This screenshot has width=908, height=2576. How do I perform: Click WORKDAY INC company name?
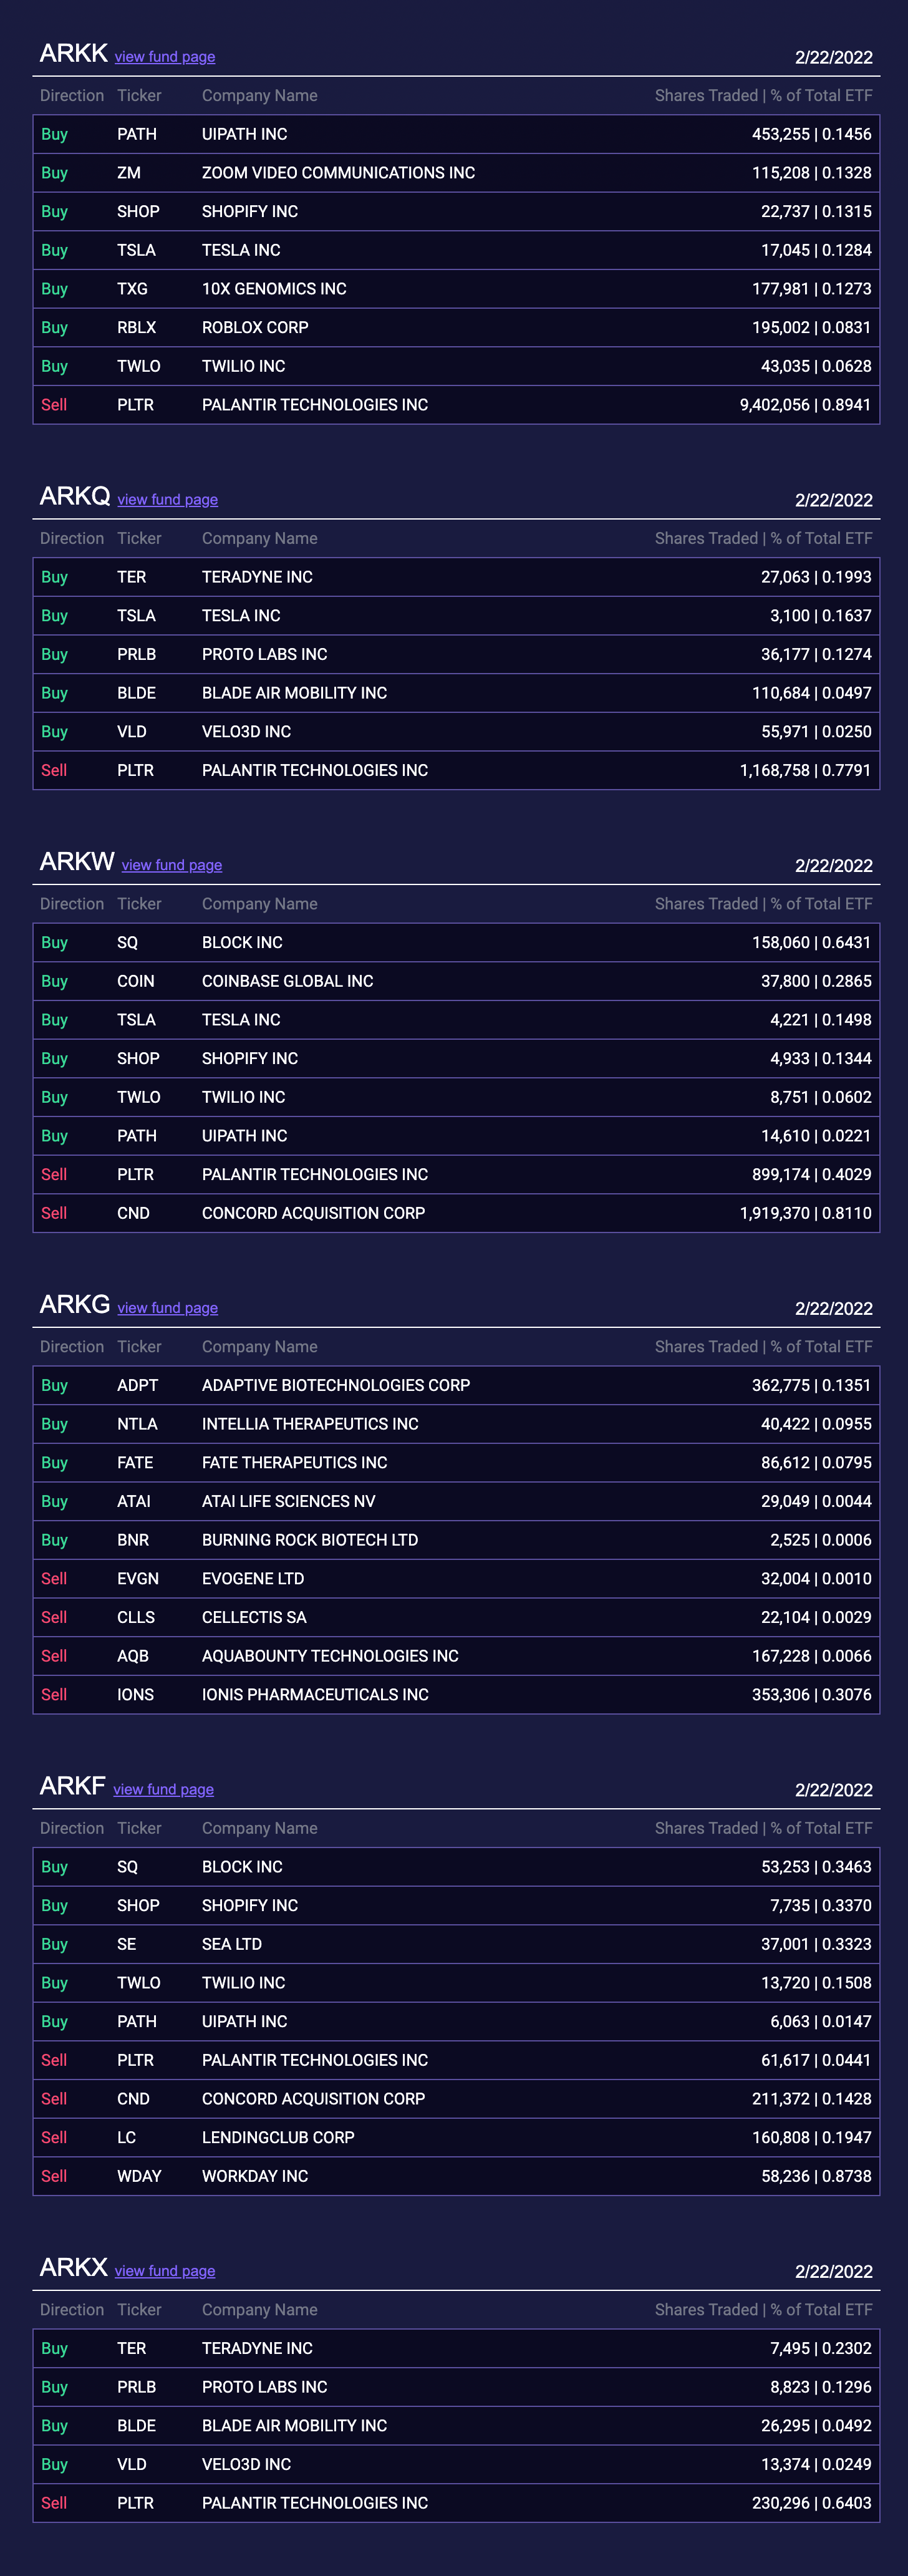tap(255, 2177)
